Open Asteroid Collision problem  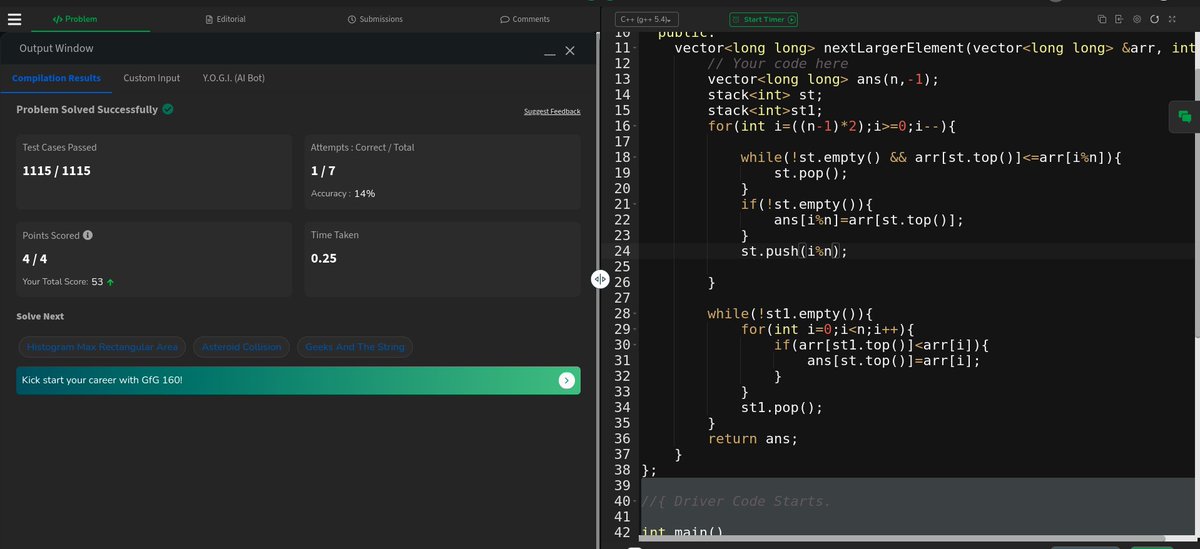(241, 347)
